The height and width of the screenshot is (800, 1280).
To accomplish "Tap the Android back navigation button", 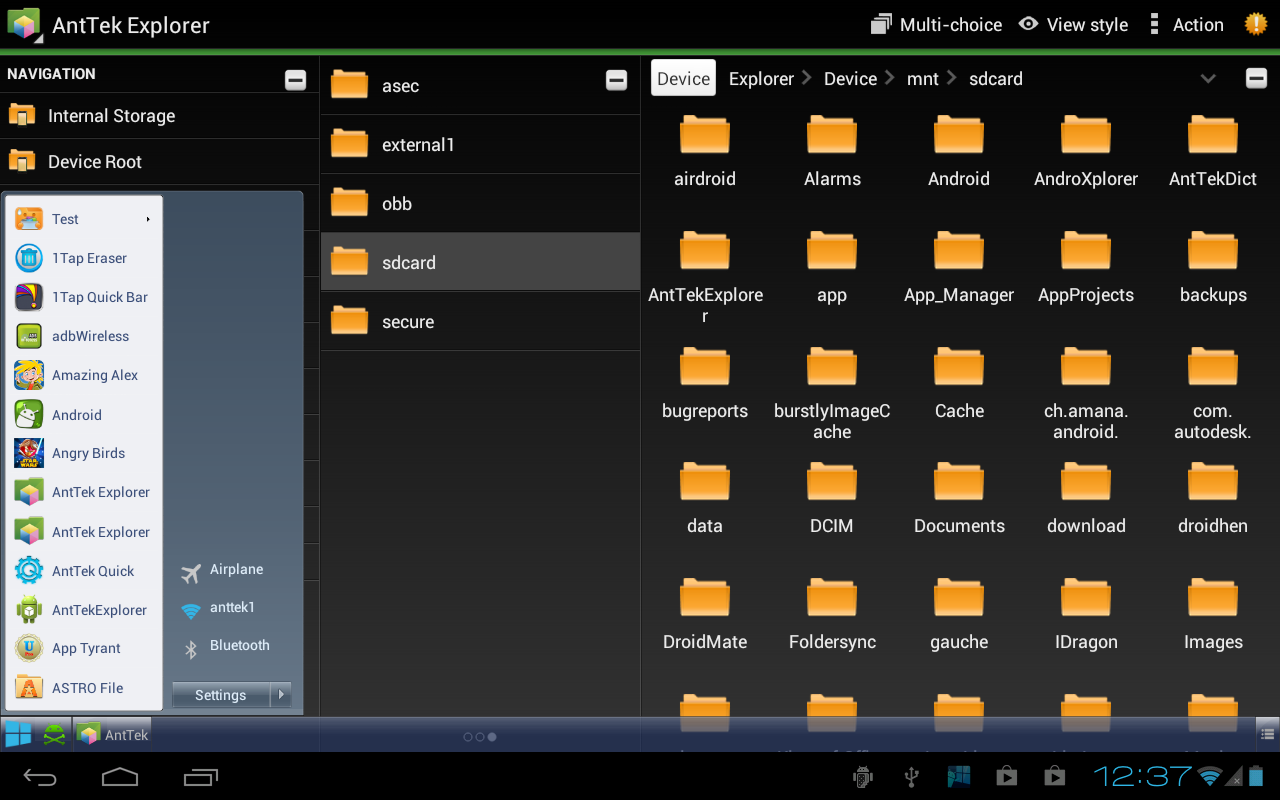I will 41,776.
